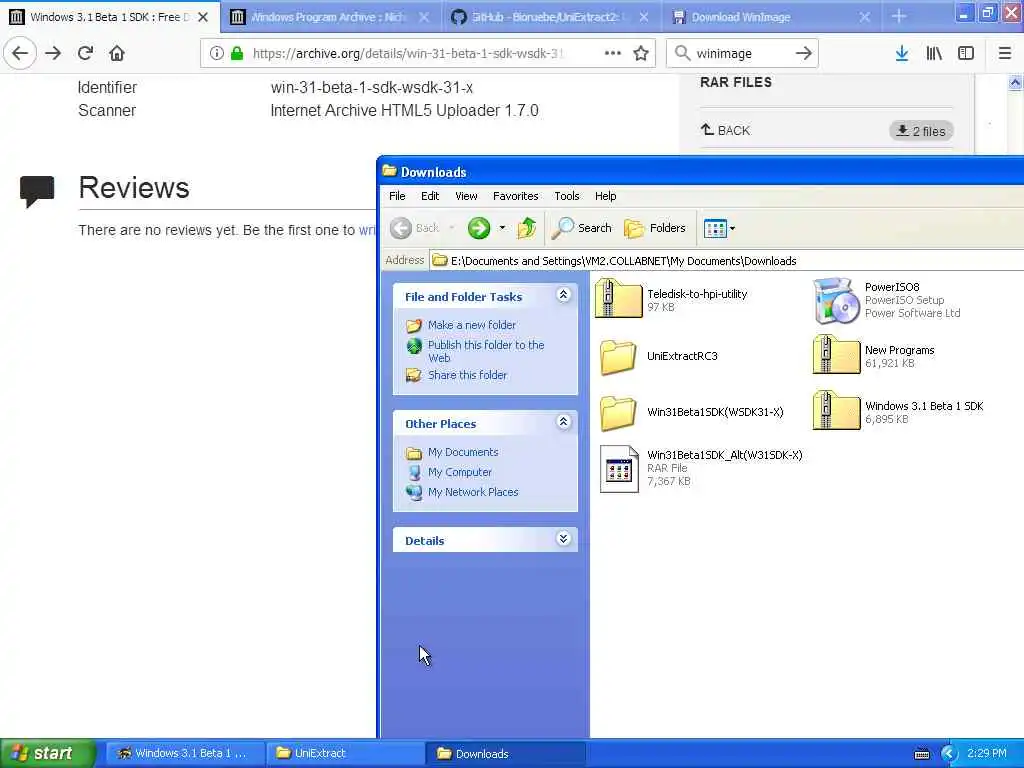Click Downloads taskbar item
The width and height of the screenshot is (1024, 768).
point(506,753)
